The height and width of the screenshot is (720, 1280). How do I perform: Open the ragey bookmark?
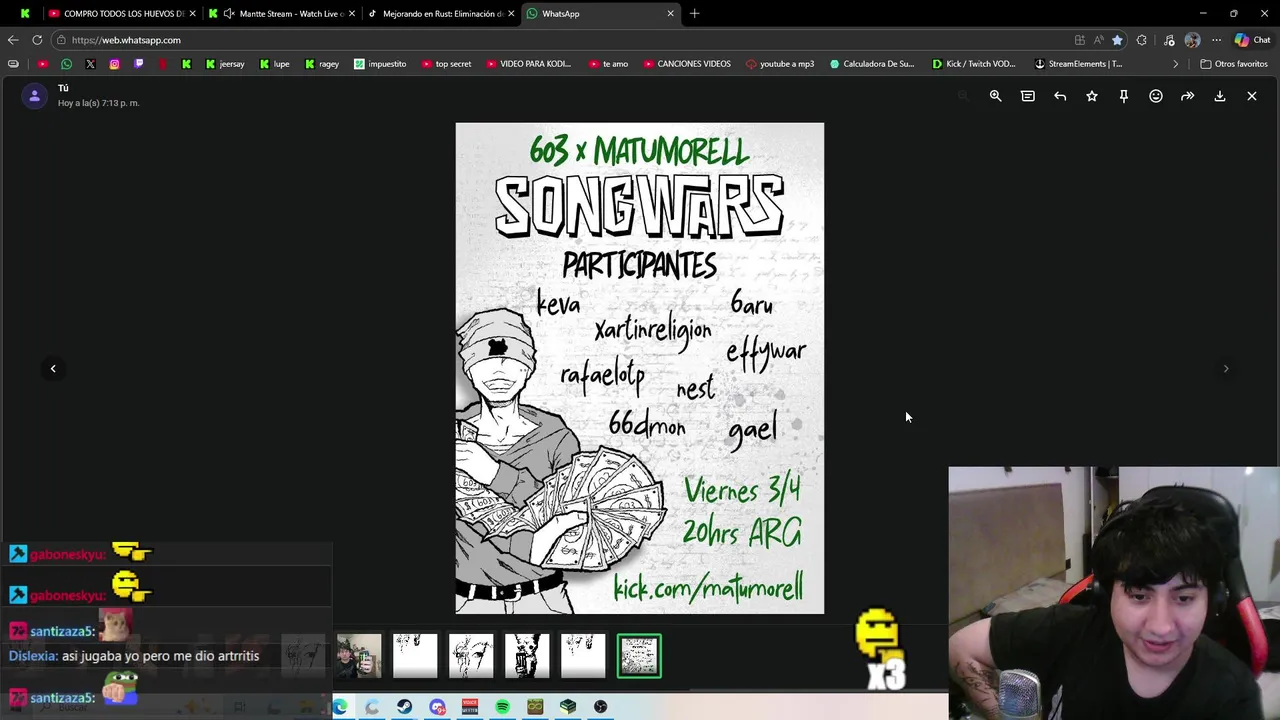(x=322, y=64)
